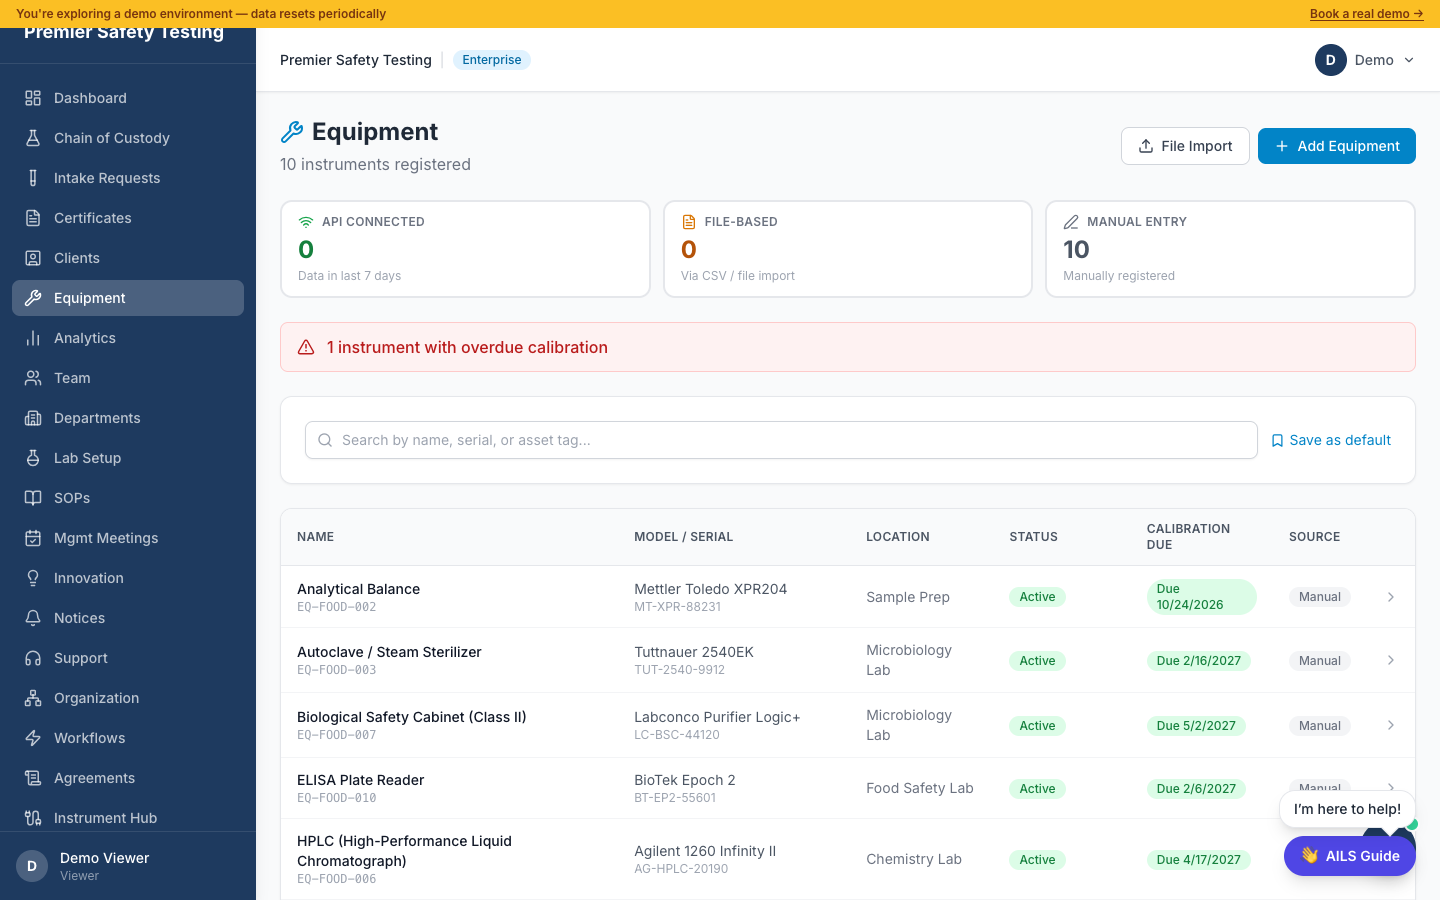Click the Food Safety Lab location cell
The height and width of the screenshot is (900, 1440).
click(x=919, y=788)
